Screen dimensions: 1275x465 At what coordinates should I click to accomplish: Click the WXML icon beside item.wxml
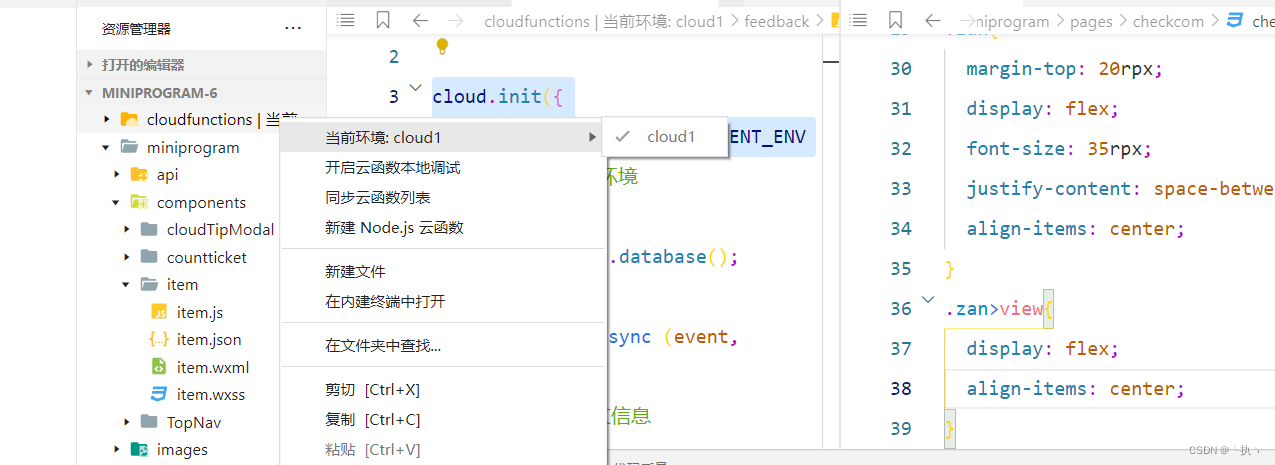point(159,367)
